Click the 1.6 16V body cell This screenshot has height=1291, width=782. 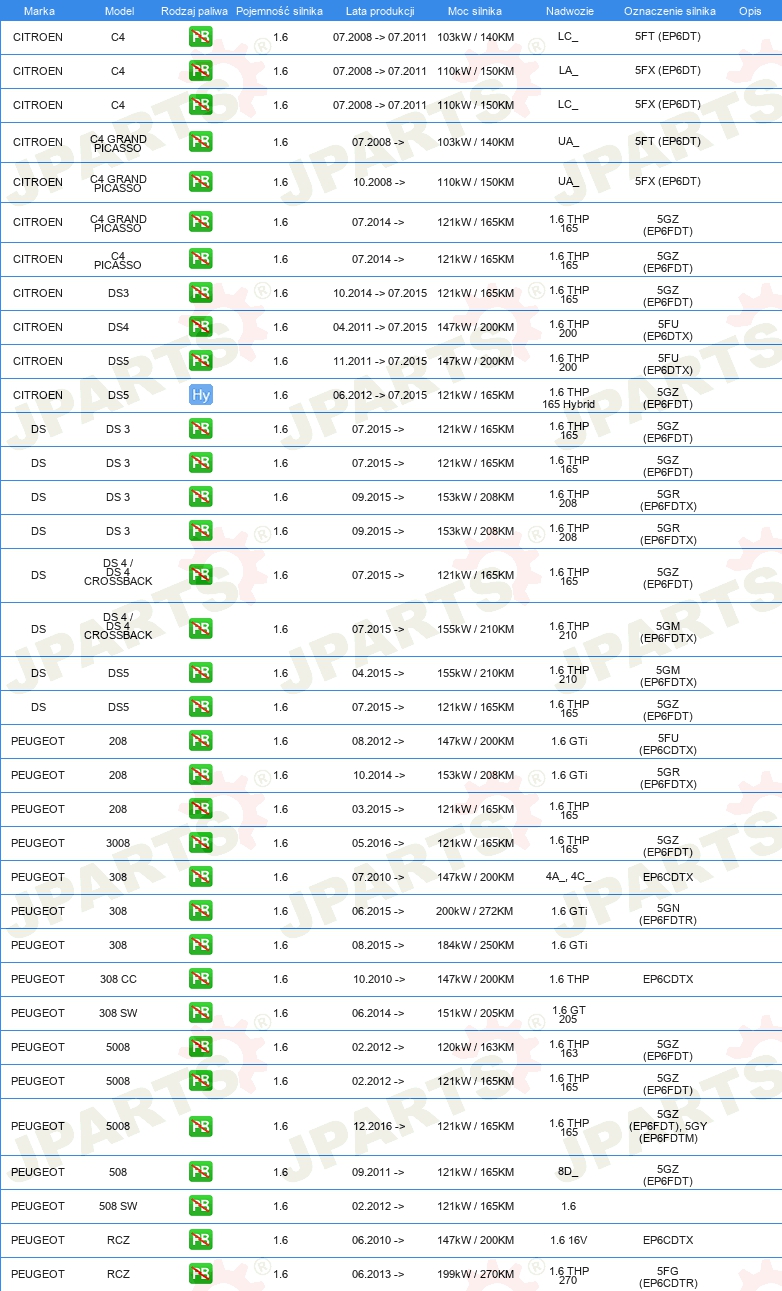coord(568,1240)
